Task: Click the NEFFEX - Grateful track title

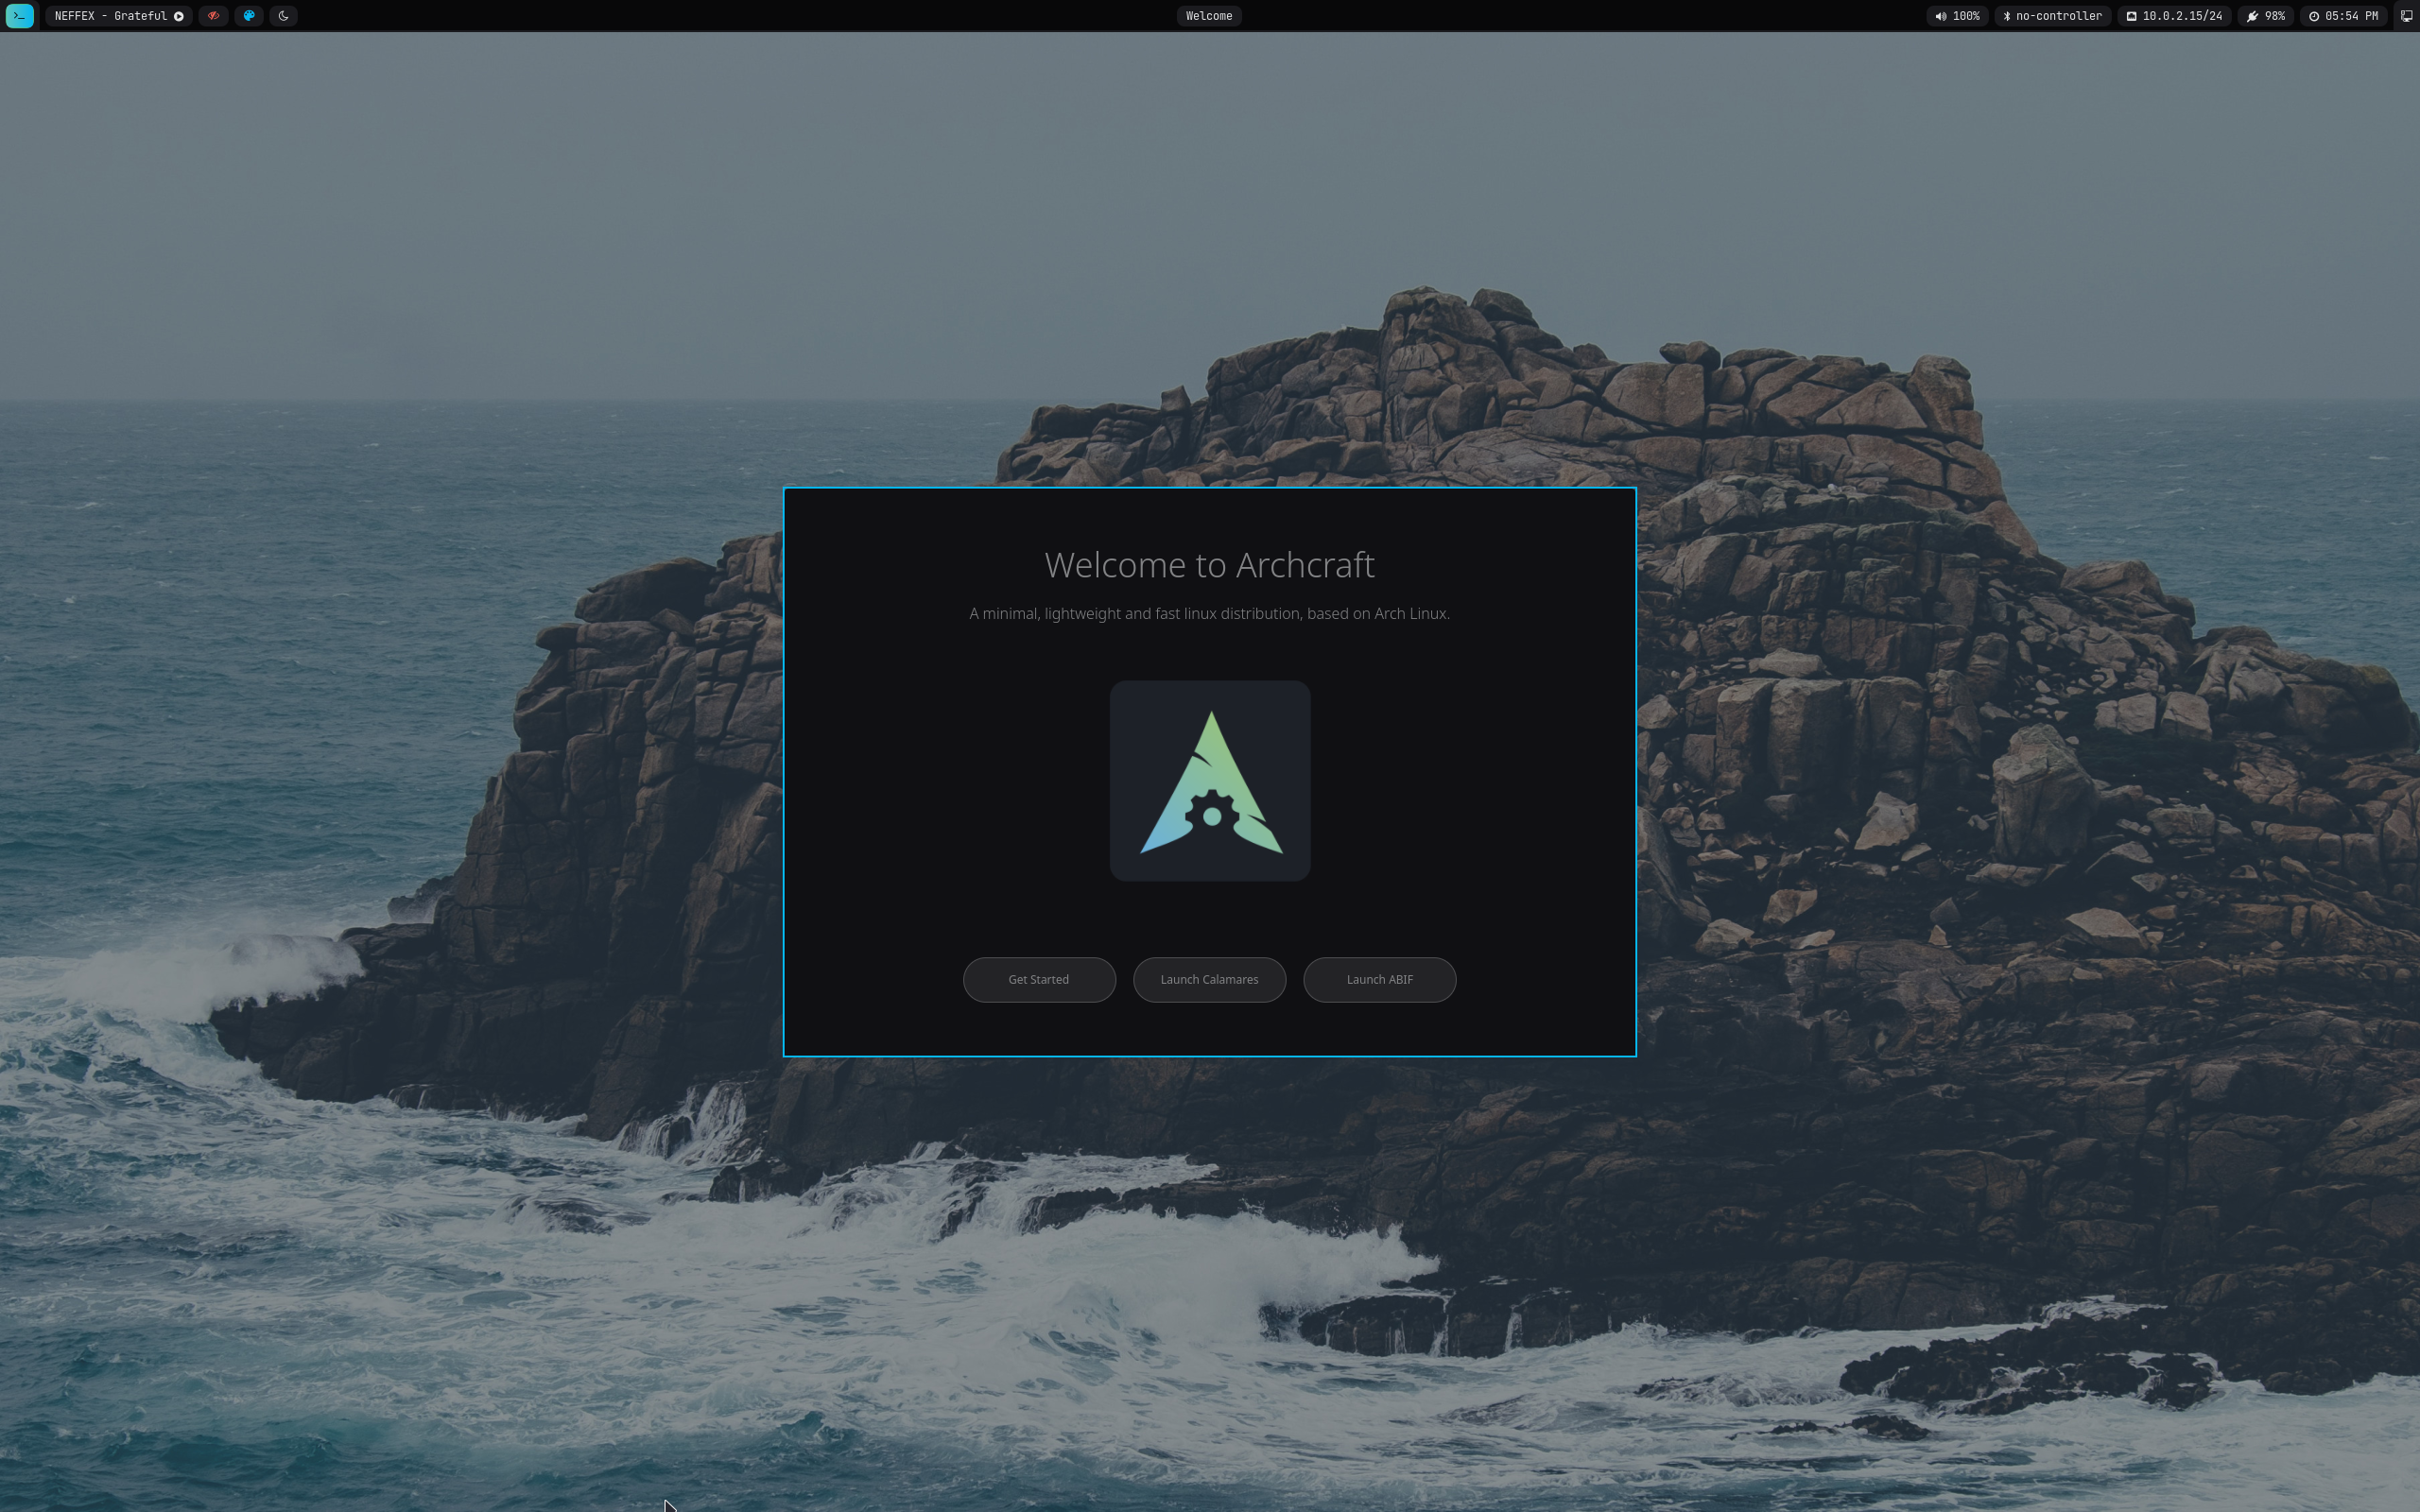Action: pyautogui.click(x=110, y=16)
